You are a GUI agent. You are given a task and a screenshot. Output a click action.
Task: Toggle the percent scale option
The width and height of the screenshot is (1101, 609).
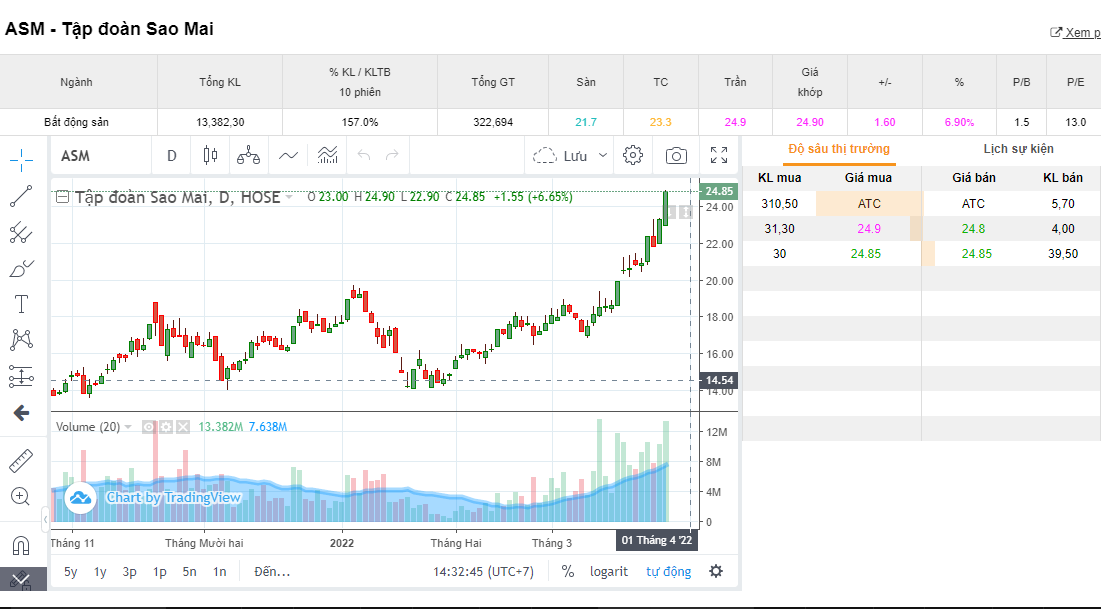[x=568, y=572]
